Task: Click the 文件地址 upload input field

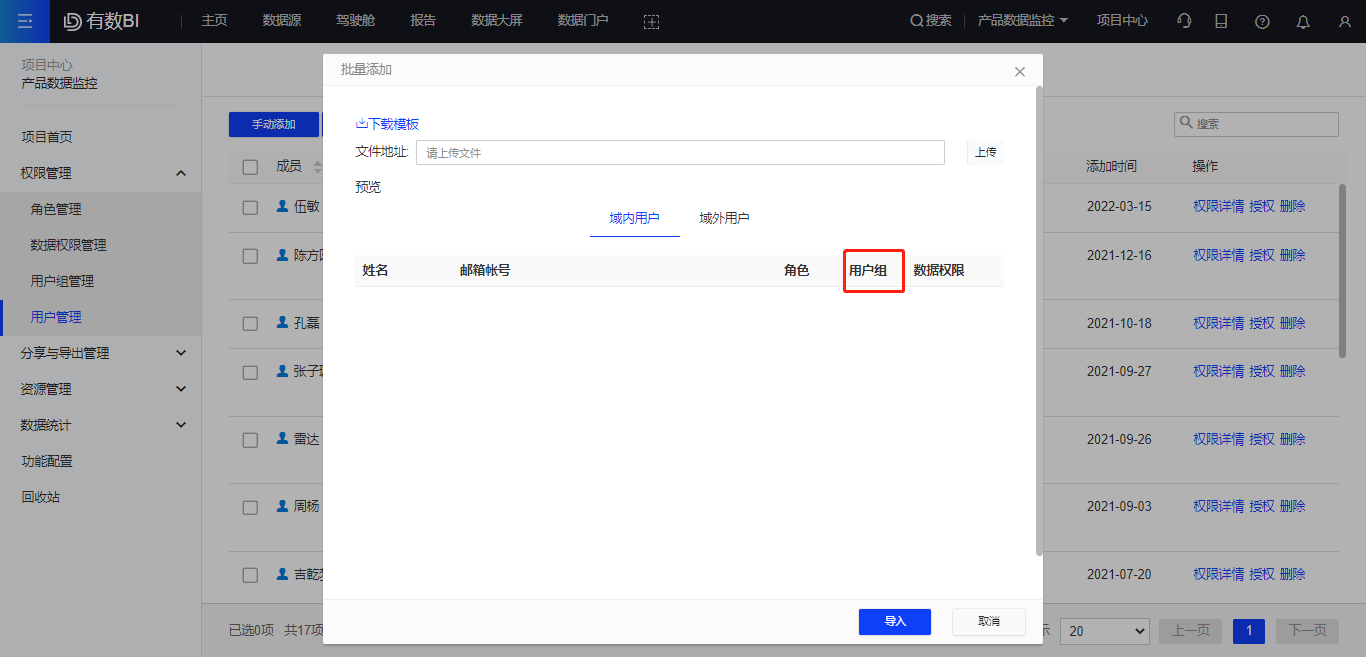Action: (x=680, y=152)
